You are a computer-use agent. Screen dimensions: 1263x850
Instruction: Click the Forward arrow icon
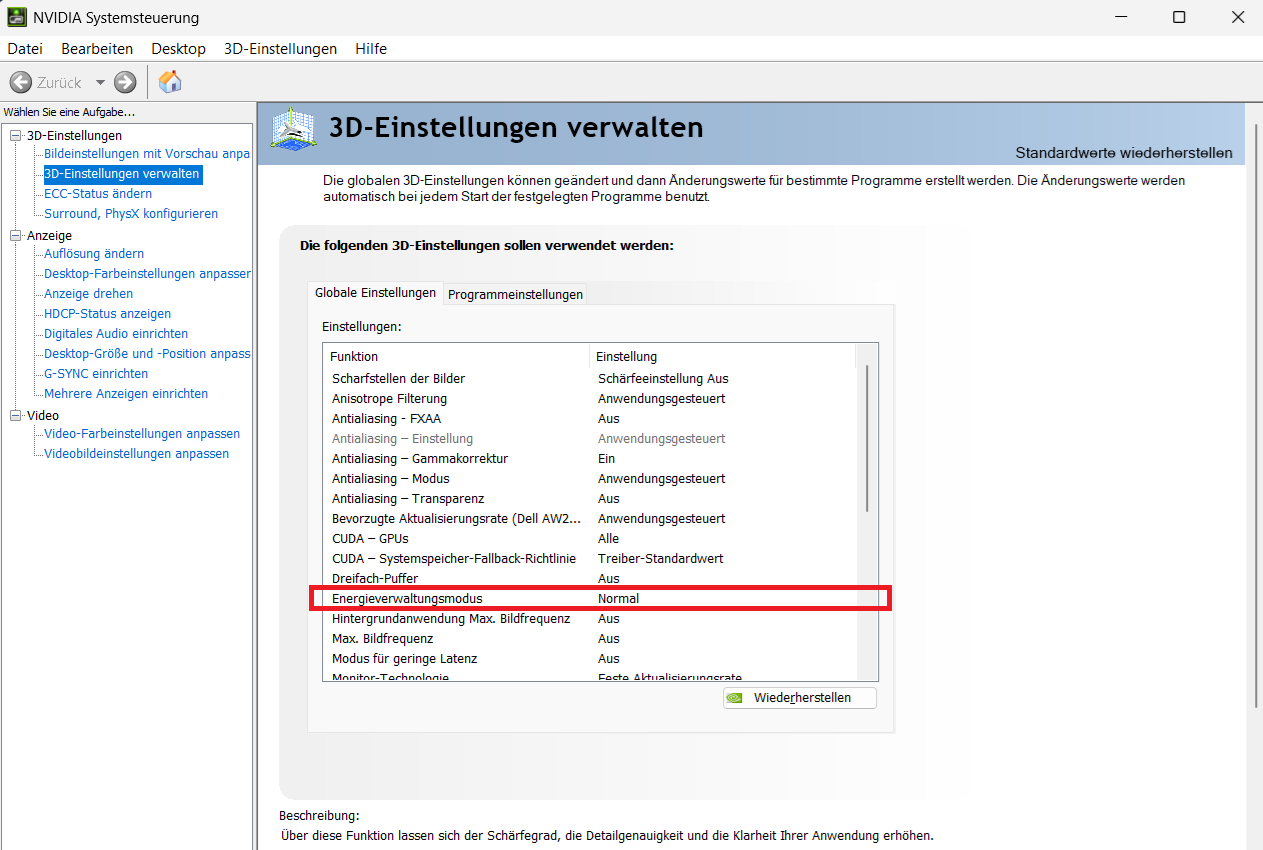tap(125, 82)
